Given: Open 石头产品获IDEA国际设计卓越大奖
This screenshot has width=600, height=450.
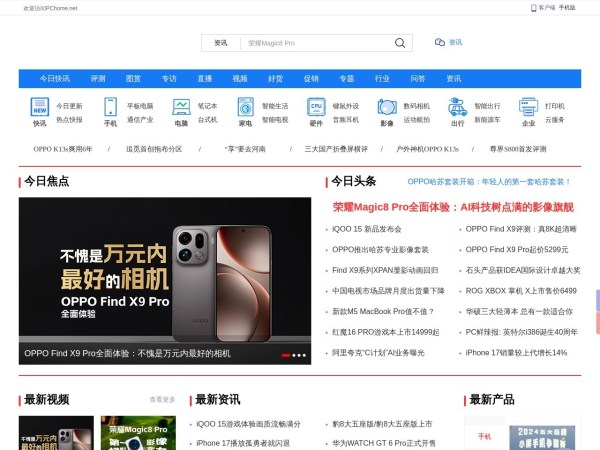Looking at the screenshot, I should [523, 270].
